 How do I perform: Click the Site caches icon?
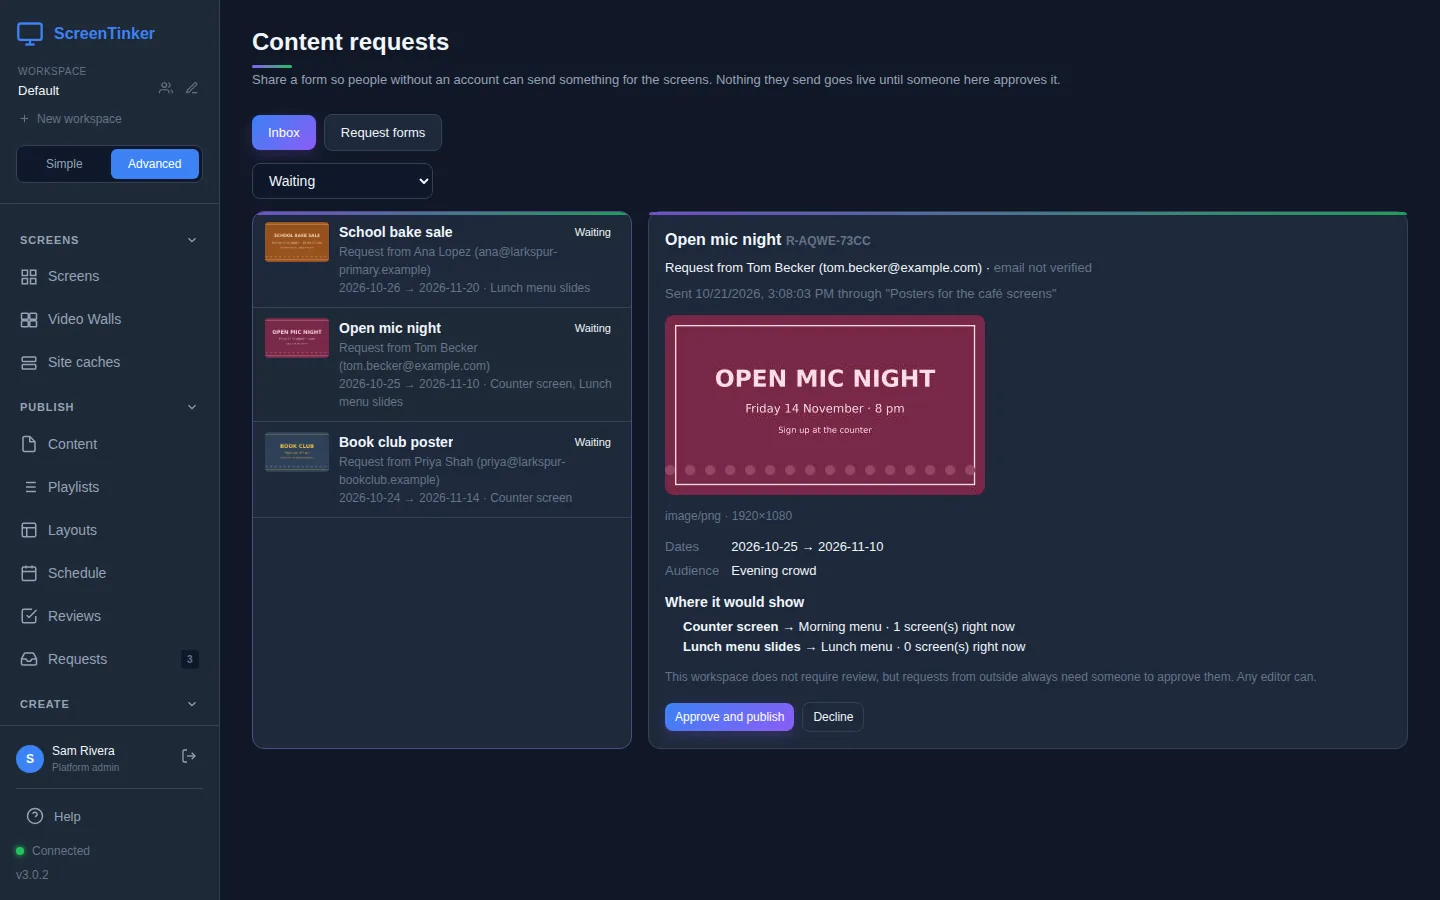29,363
